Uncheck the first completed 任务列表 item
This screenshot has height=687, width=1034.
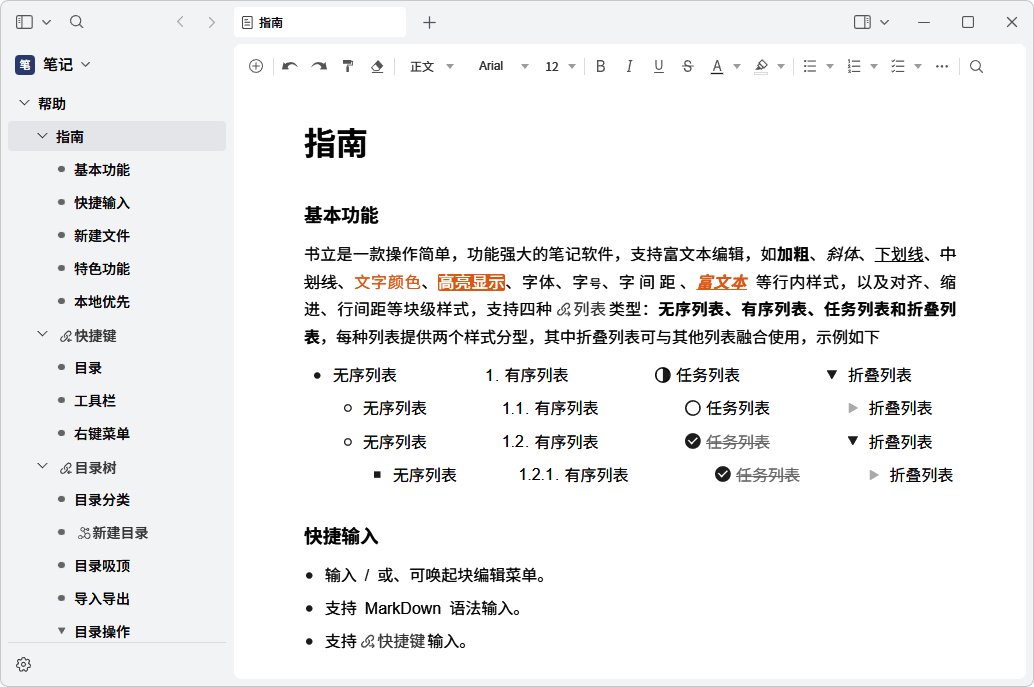pyautogui.click(x=692, y=441)
